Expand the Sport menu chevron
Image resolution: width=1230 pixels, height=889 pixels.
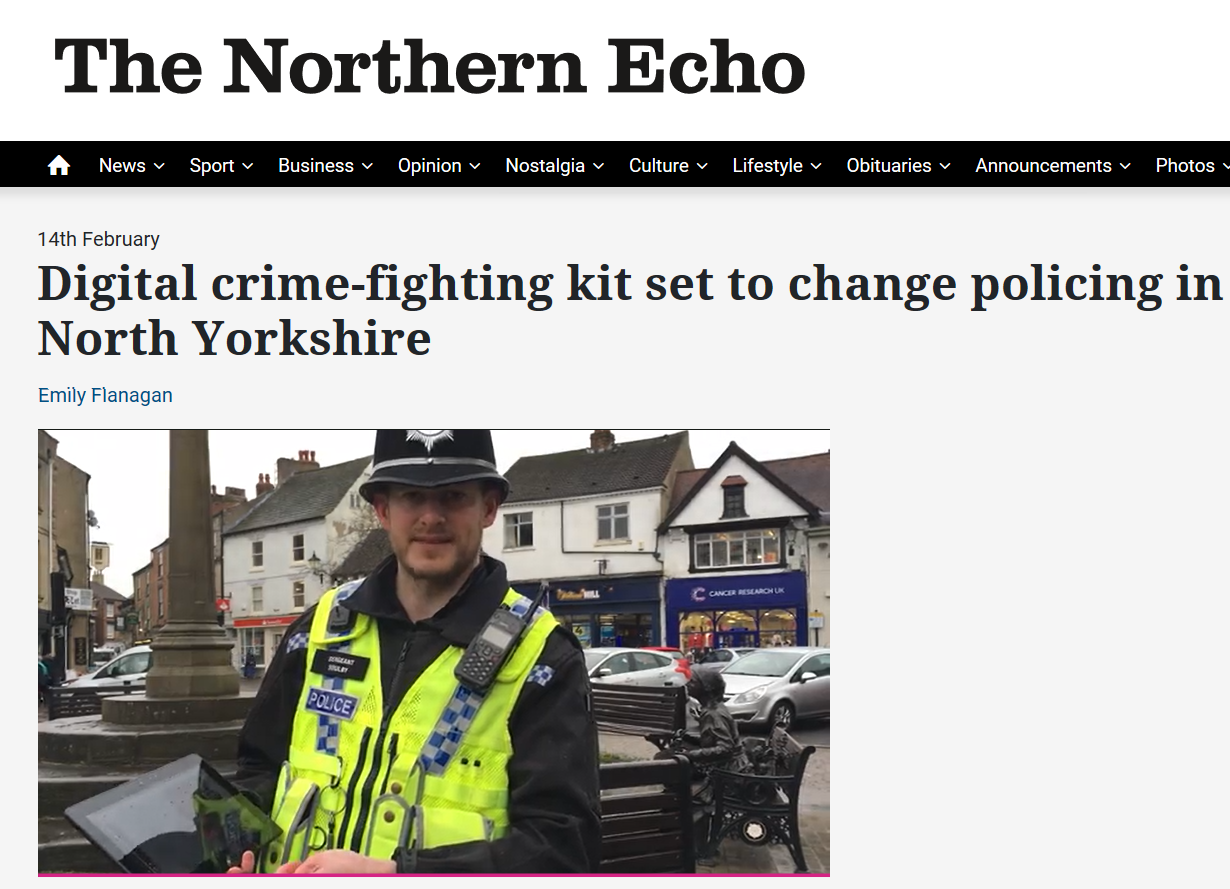pyautogui.click(x=247, y=167)
